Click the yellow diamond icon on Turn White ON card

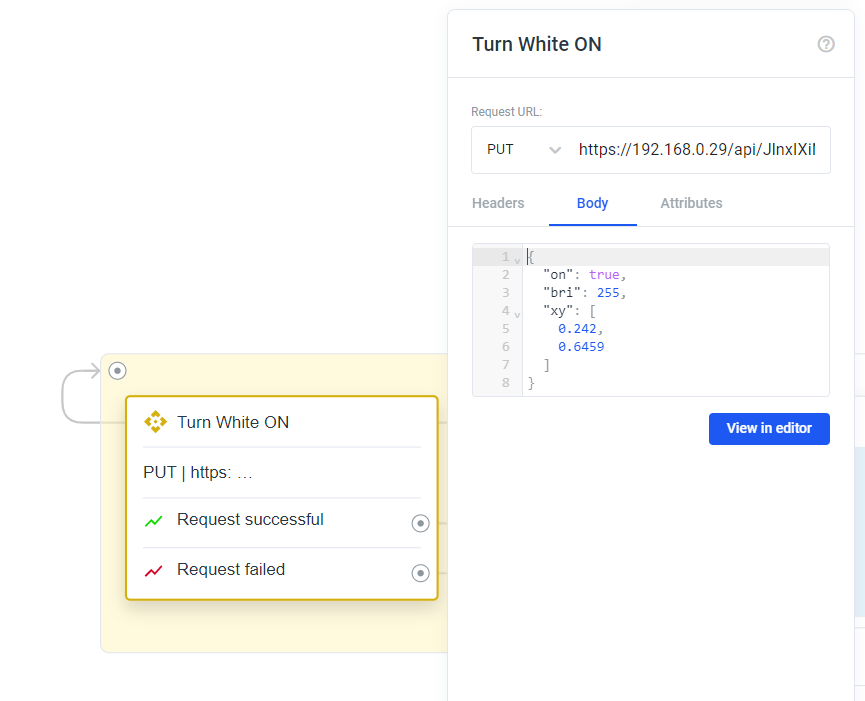pos(155,422)
